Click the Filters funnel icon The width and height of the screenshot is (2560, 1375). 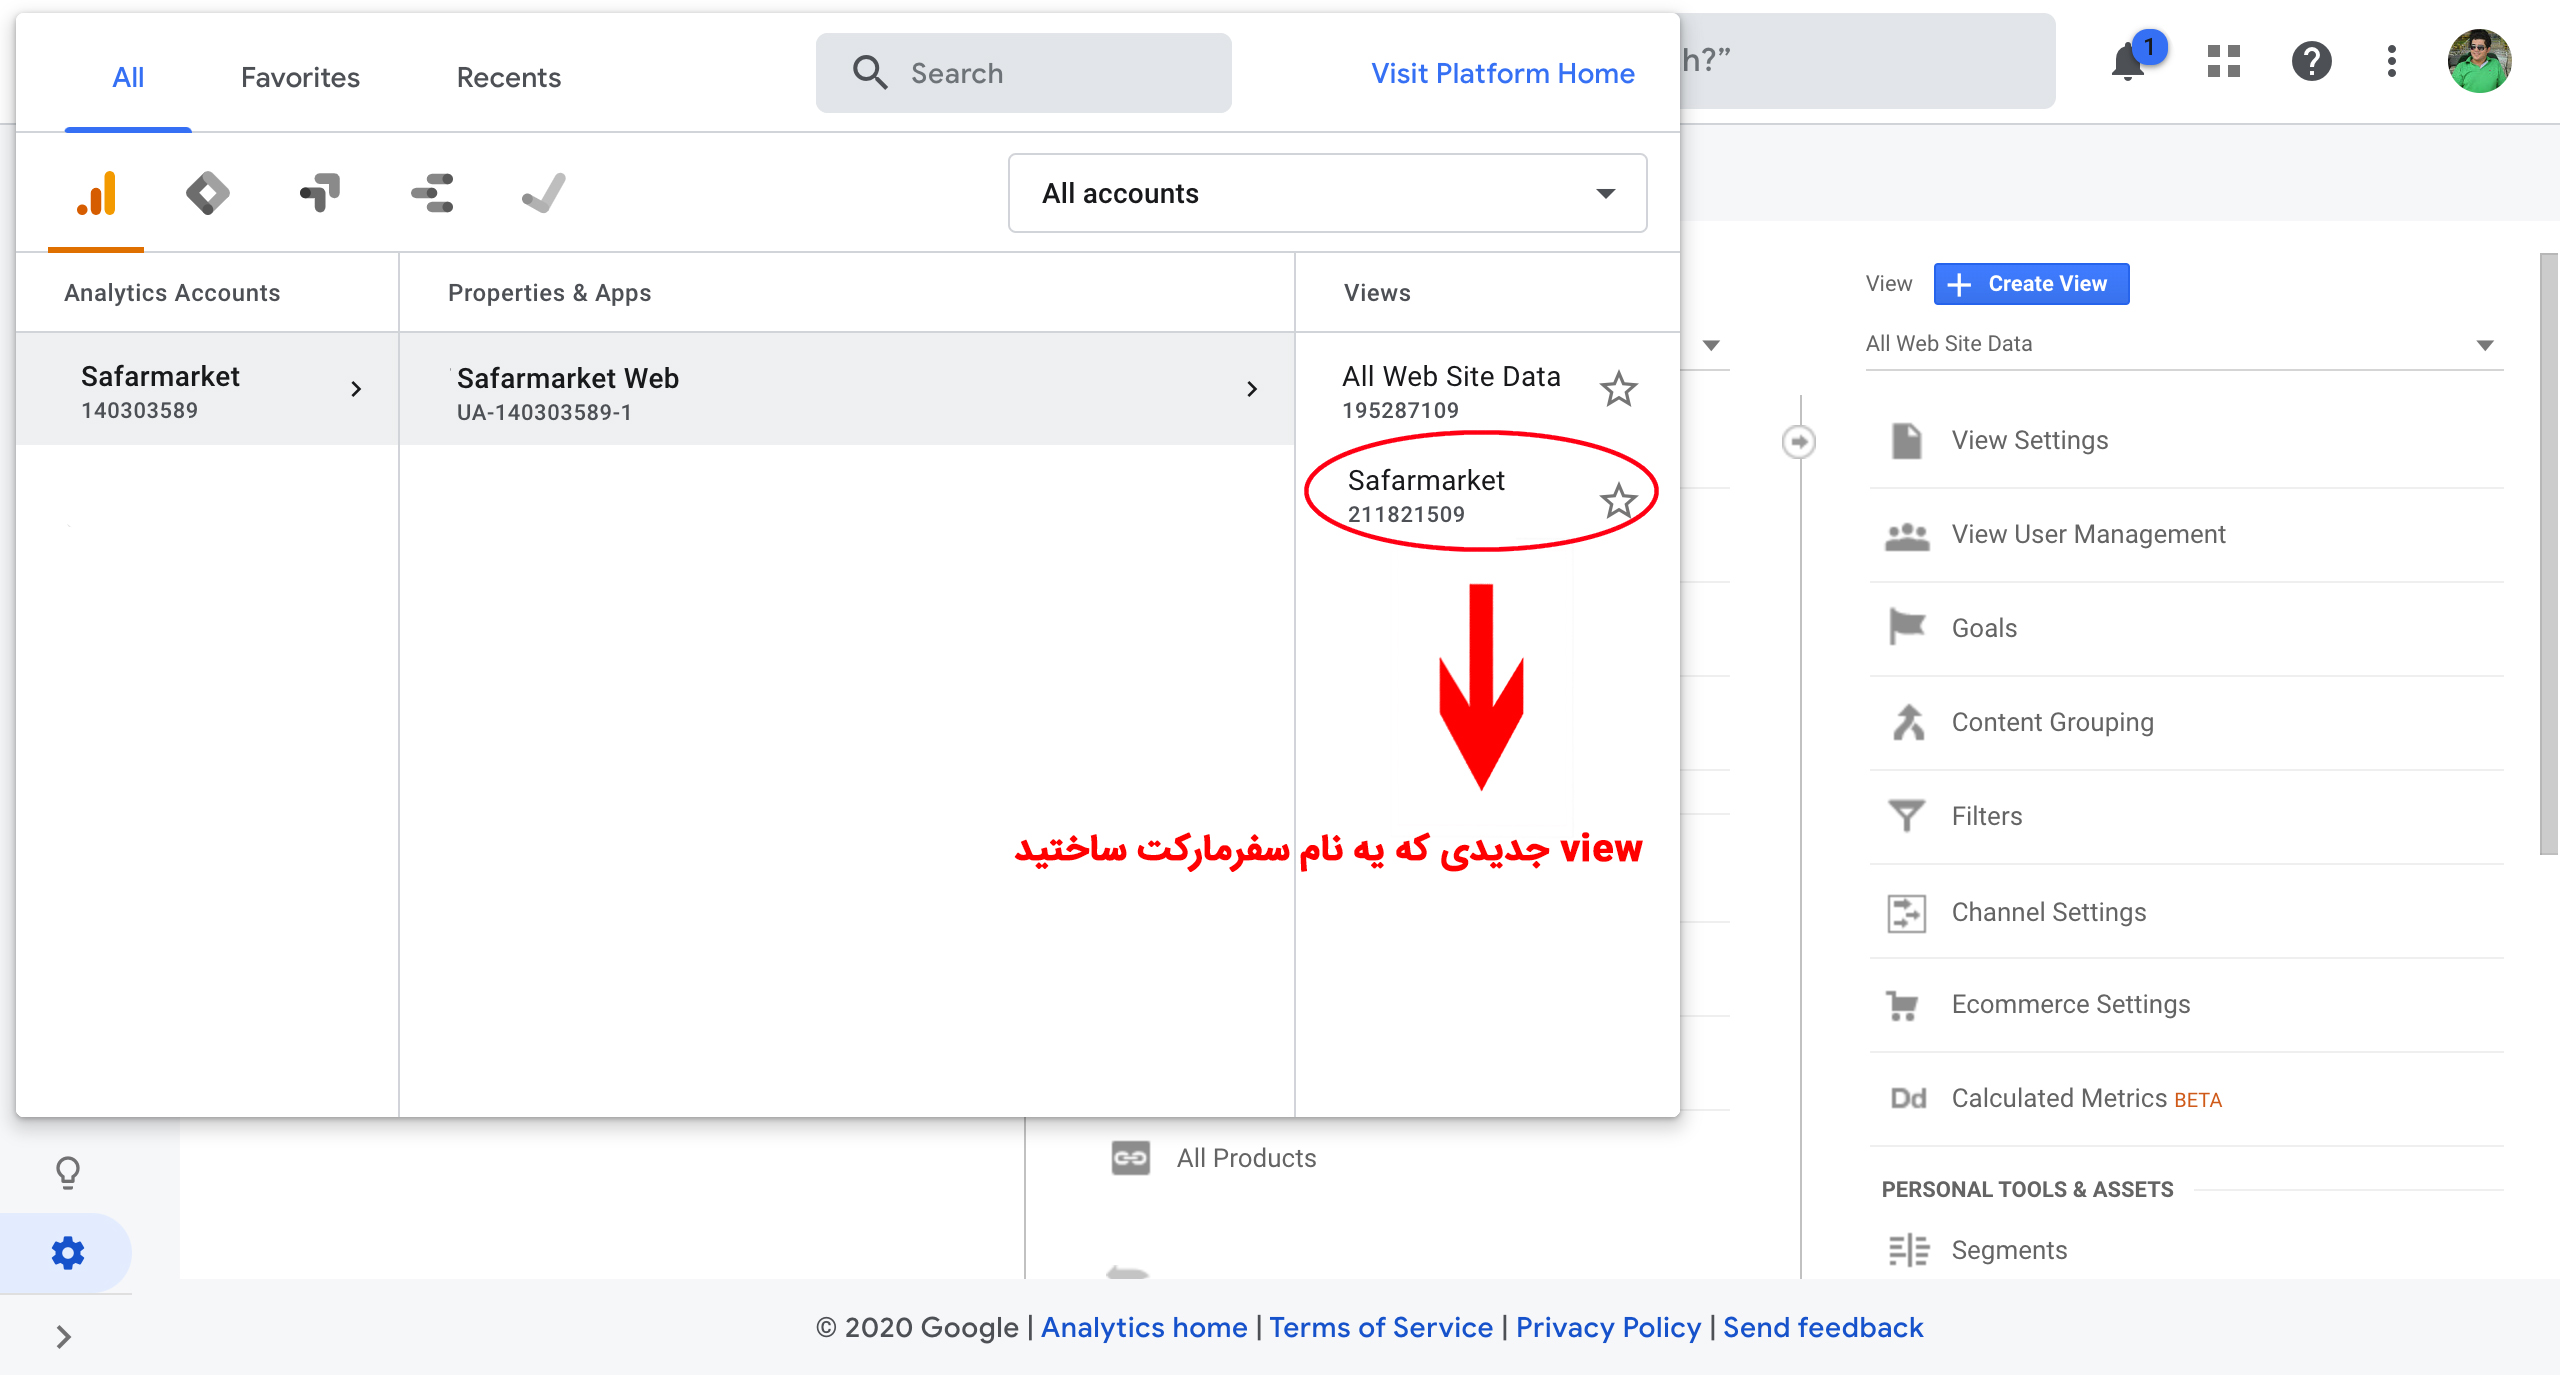(1907, 816)
